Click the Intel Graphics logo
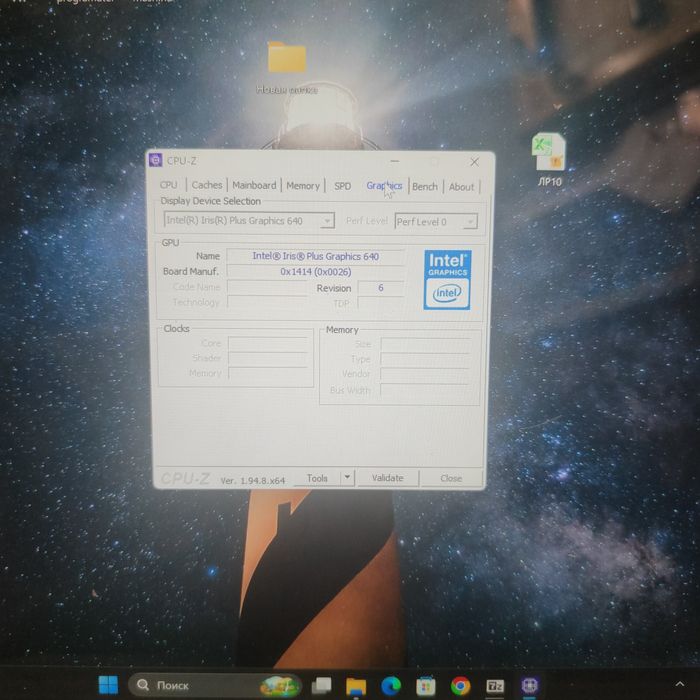This screenshot has height=700, width=700. [447, 279]
